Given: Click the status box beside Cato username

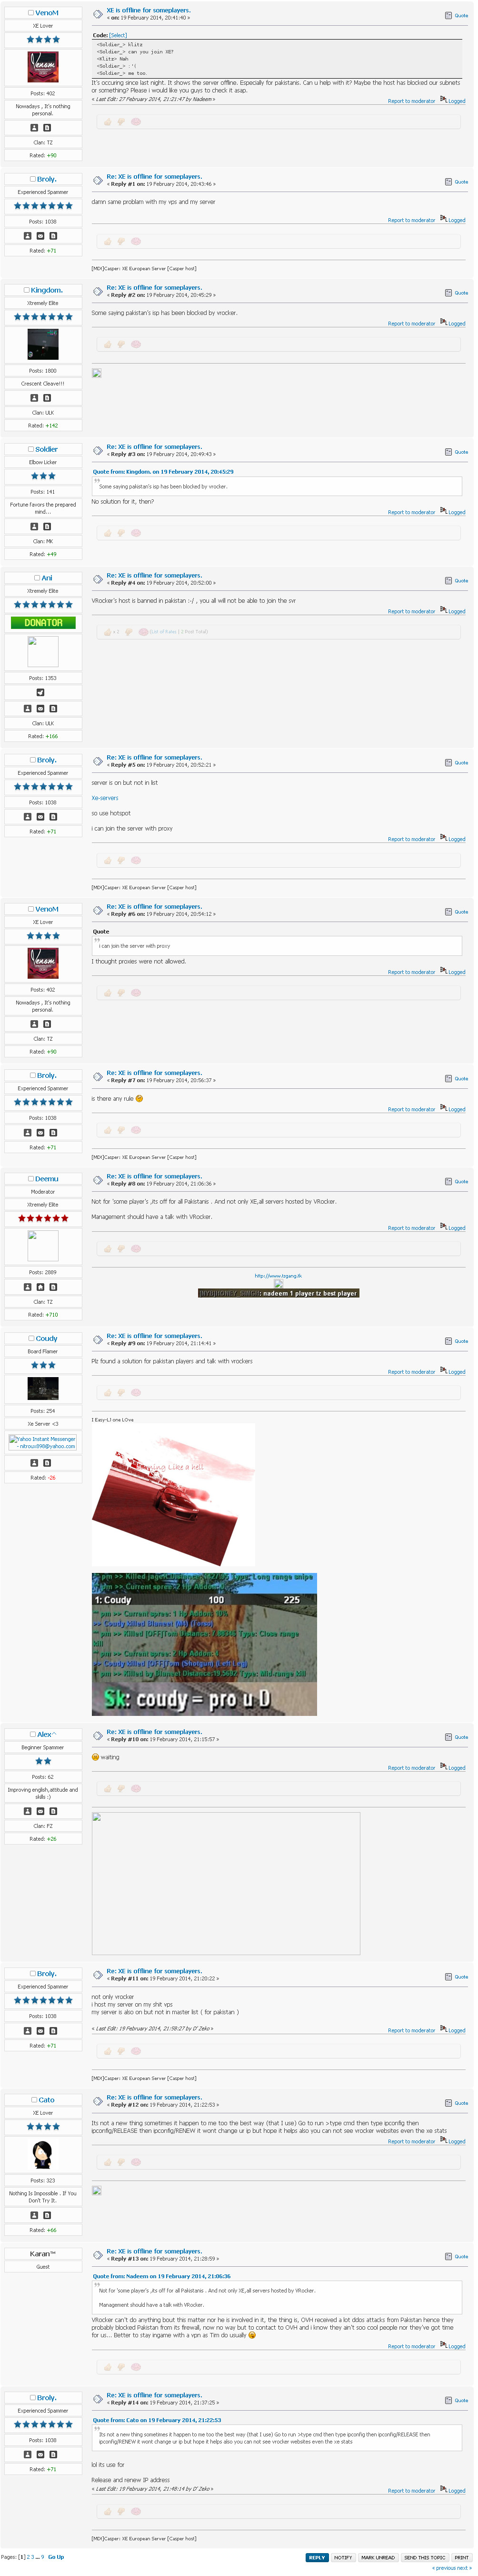Looking at the screenshot, I should [35, 2100].
